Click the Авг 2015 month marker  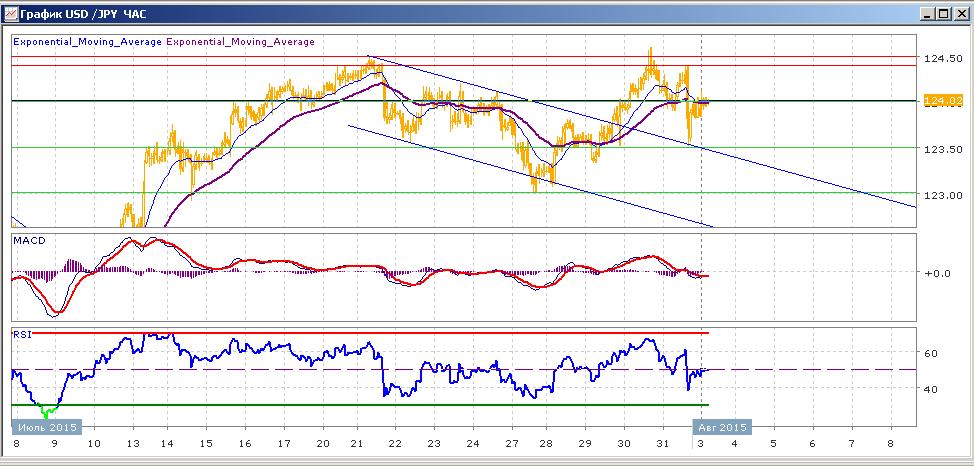[x=722, y=427]
